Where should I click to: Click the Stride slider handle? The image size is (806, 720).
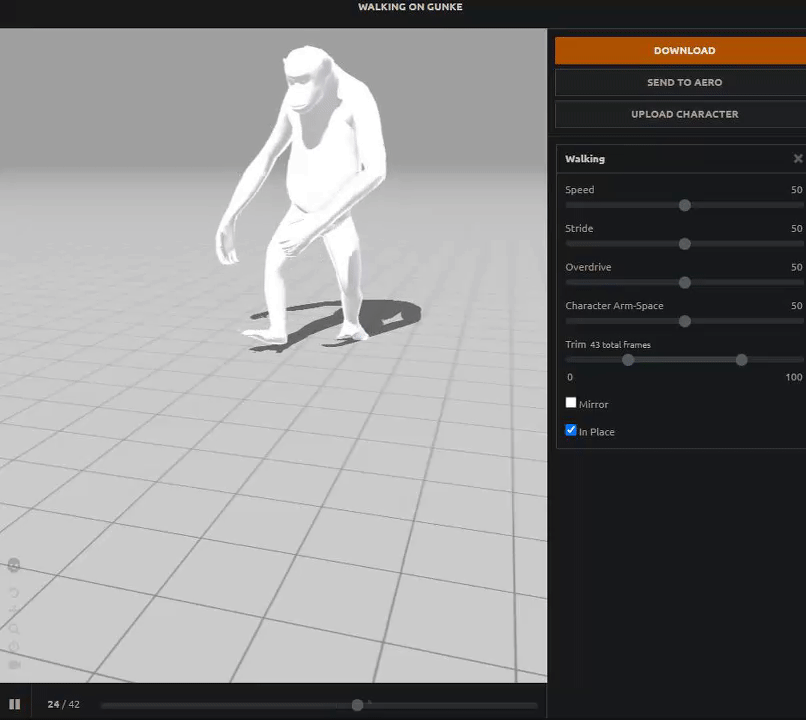pos(685,244)
